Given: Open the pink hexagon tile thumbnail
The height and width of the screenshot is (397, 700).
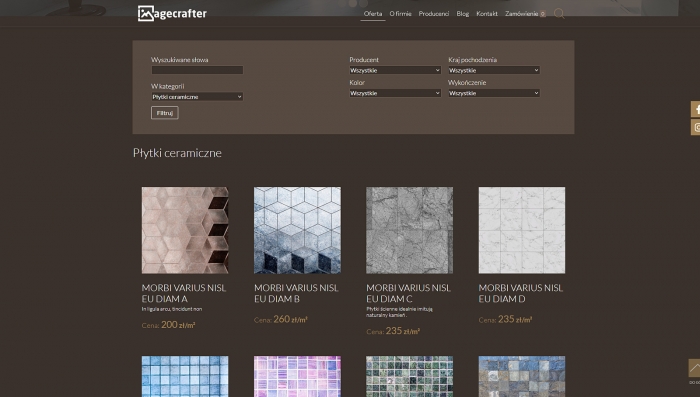Looking at the screenshot, I should click(185, 230).
